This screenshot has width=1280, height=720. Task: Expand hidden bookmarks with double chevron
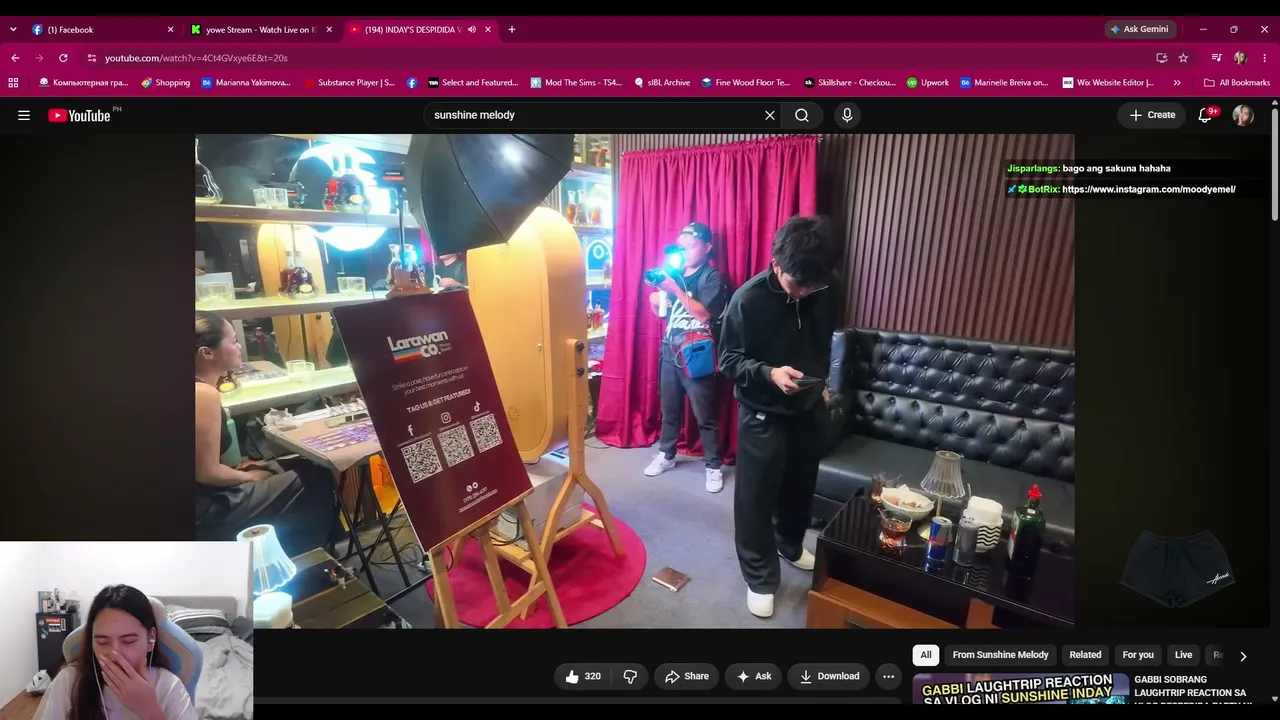pos(1177,83)
